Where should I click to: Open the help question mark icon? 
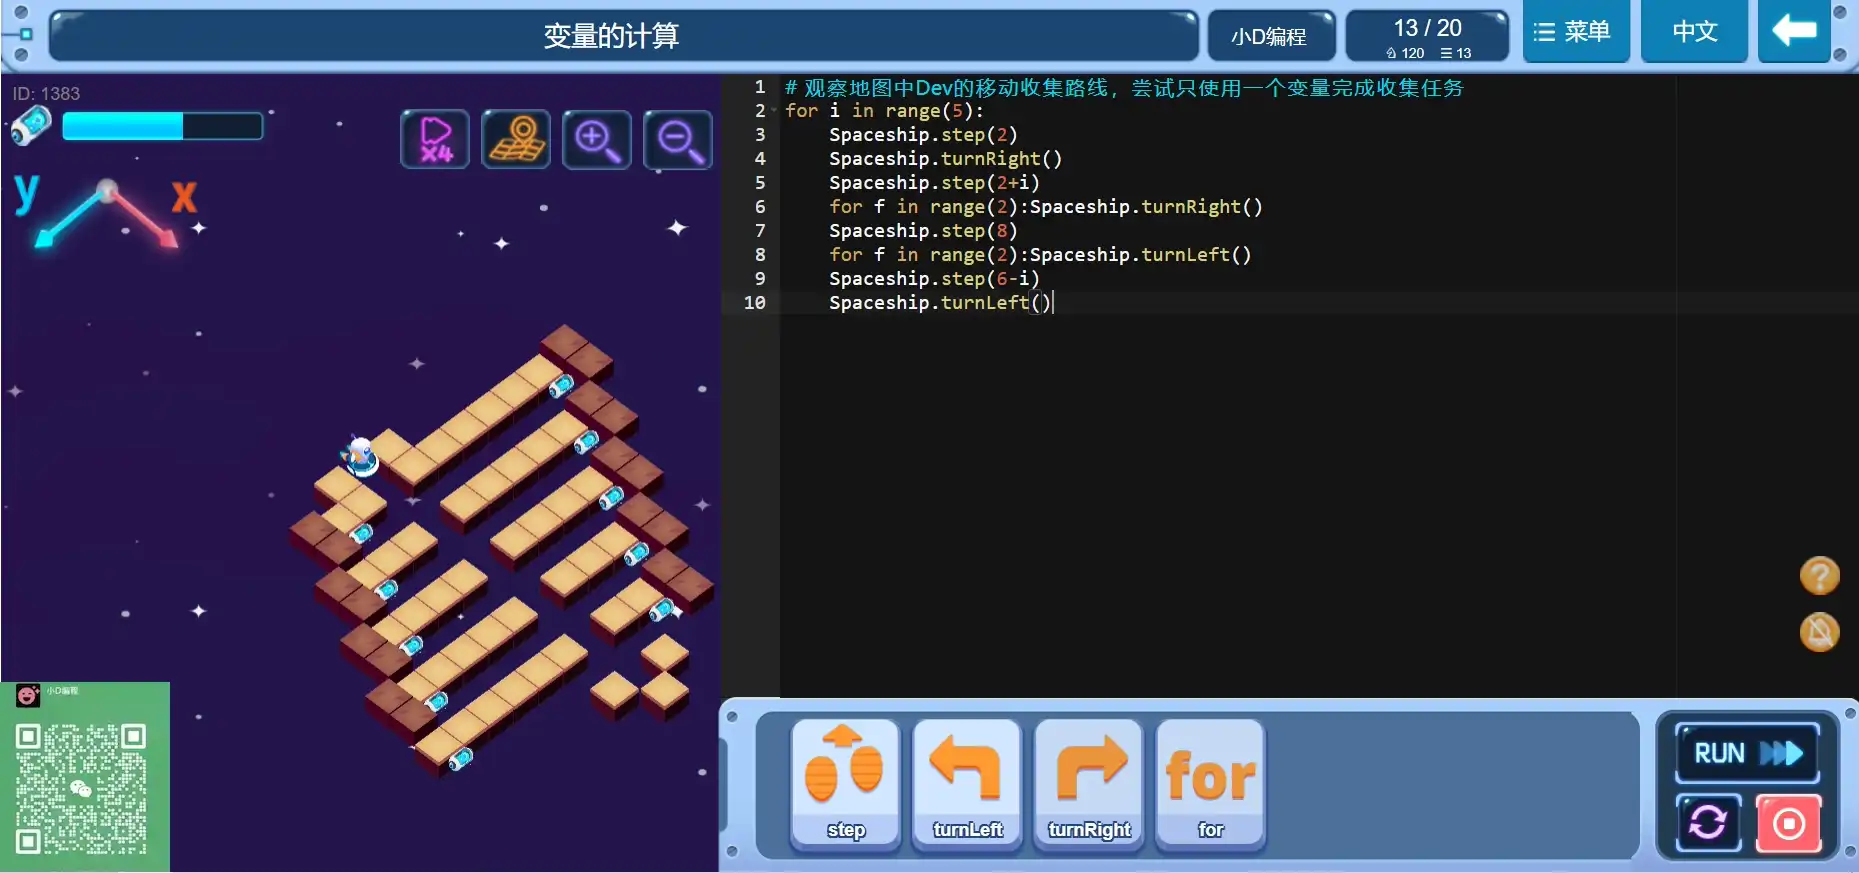pos(1819,576)
